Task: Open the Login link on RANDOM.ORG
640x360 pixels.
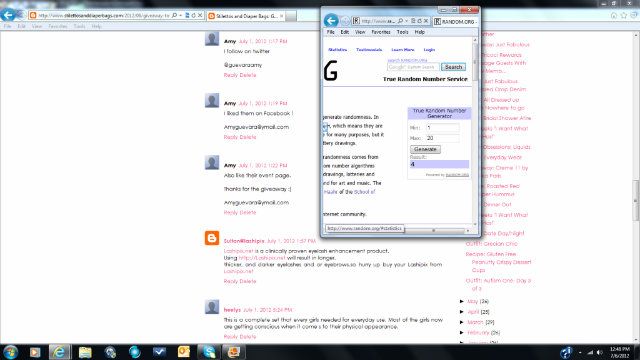Action: click(x=429, y=50)
